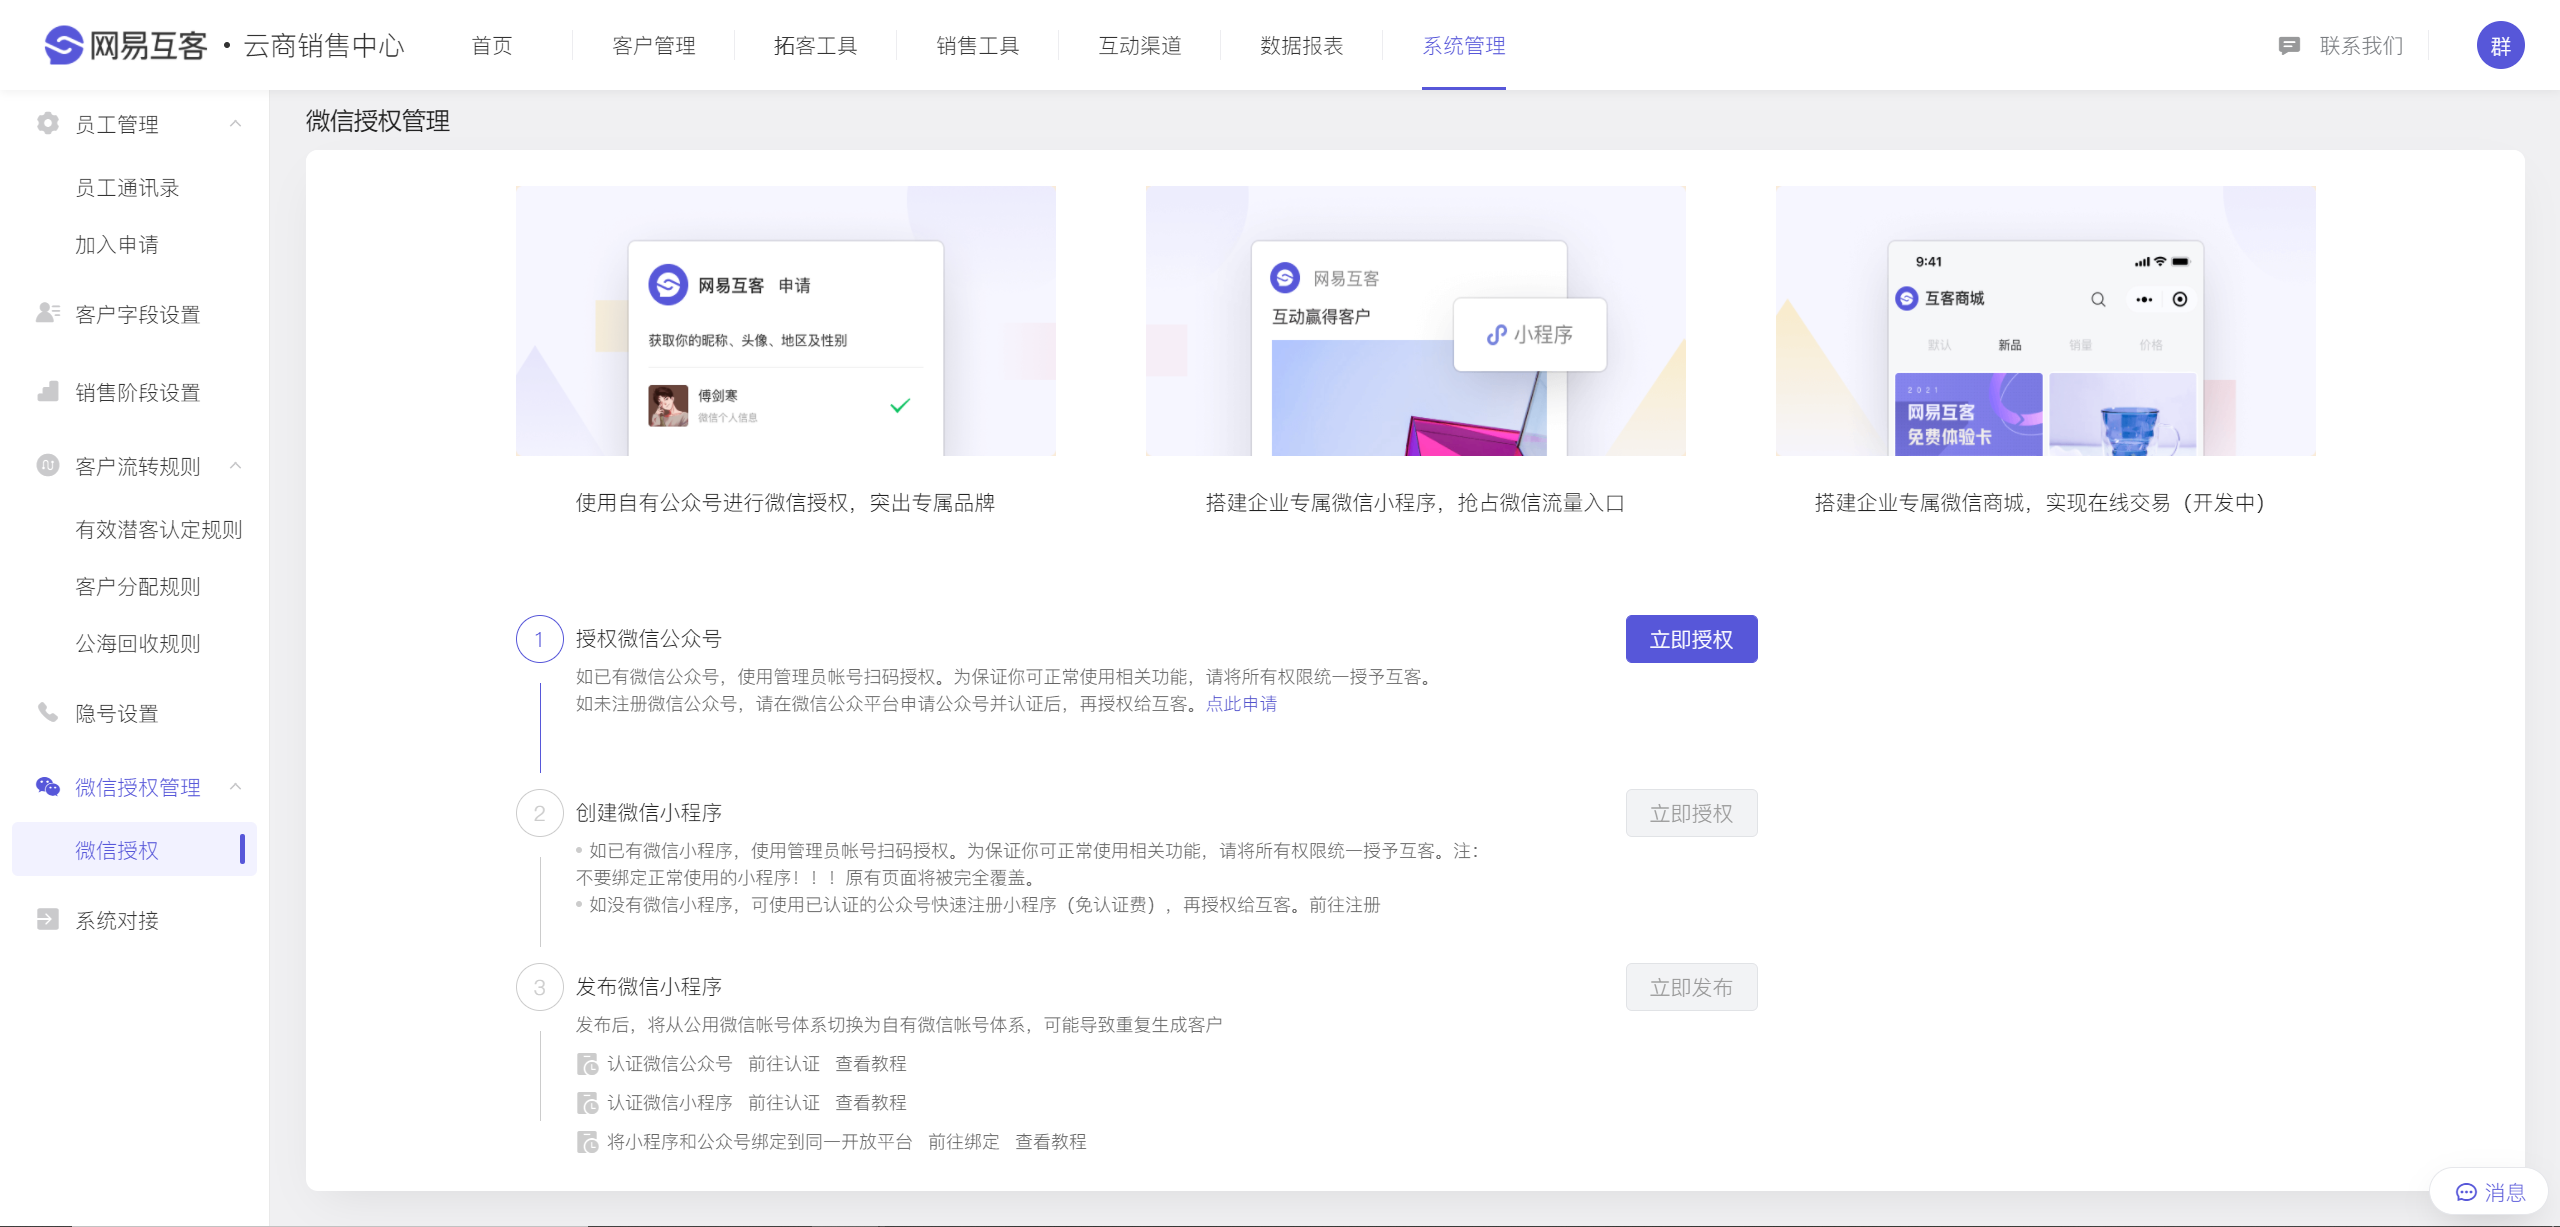Follow the 点此申请 link

pos(1241,704)
